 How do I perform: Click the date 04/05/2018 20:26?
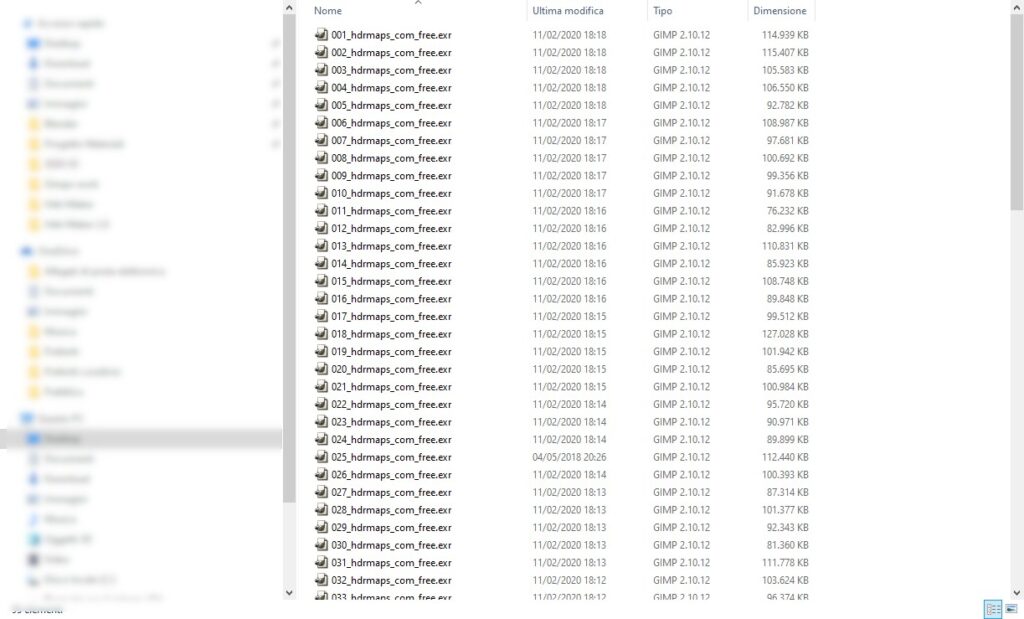point(569,458)
